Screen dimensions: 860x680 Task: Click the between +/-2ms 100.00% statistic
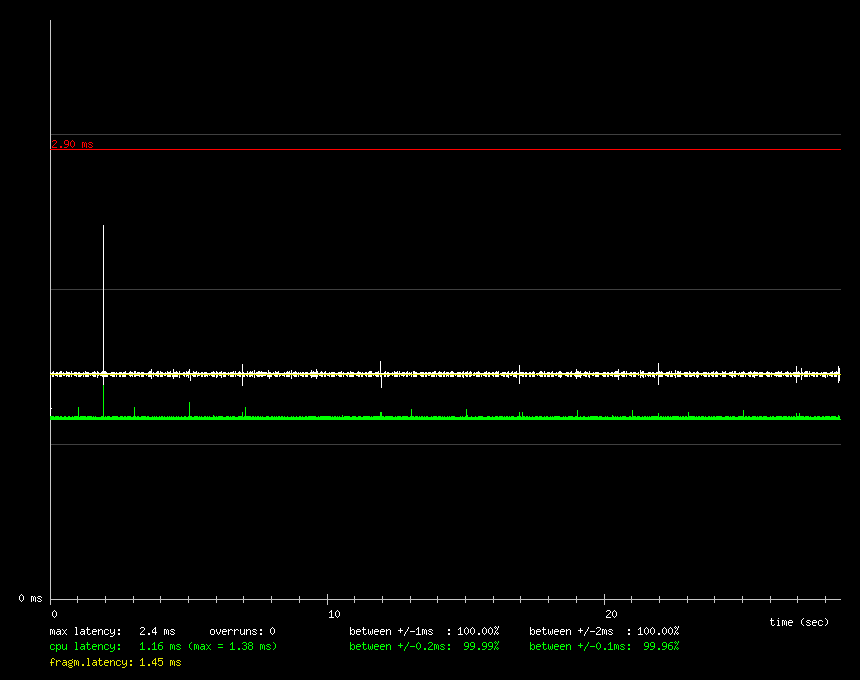604,631
